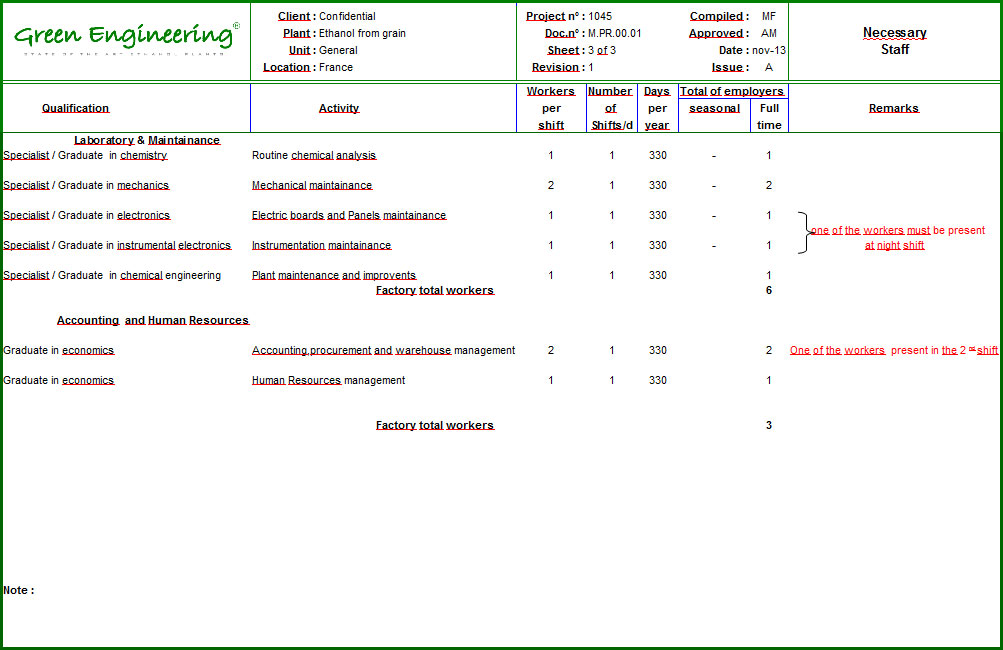Select the 'Location : France' field
Image resolution: width=1003 pixels, height=650 pixels.
coord(308,67)
